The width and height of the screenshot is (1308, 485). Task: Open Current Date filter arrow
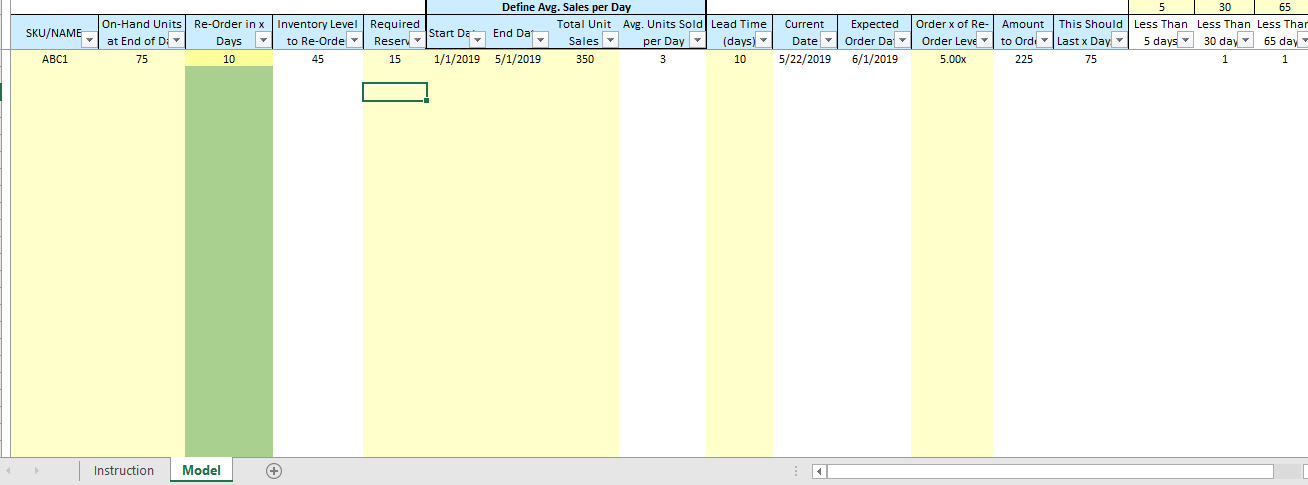point(830,40)
